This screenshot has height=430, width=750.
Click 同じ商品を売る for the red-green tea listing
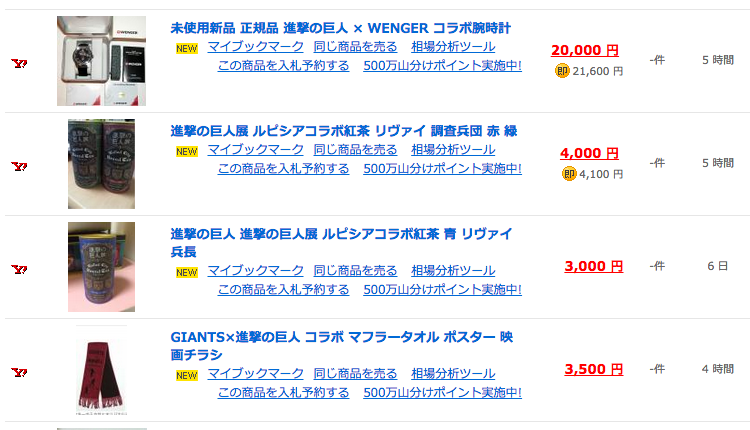355,150
